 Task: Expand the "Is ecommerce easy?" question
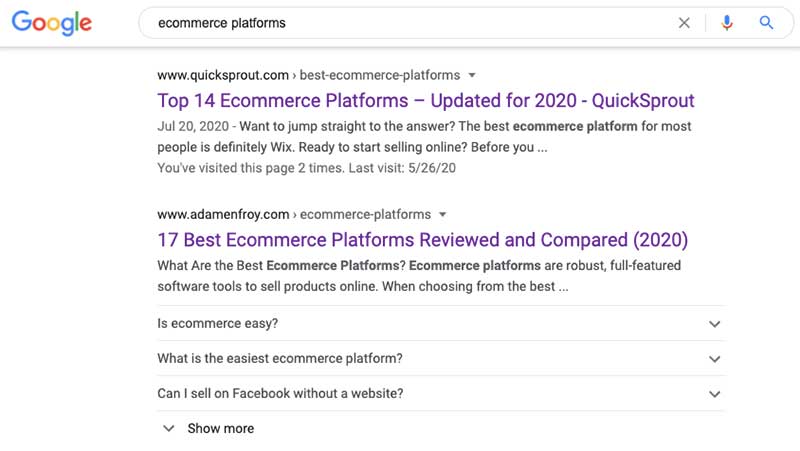[218, 324]
